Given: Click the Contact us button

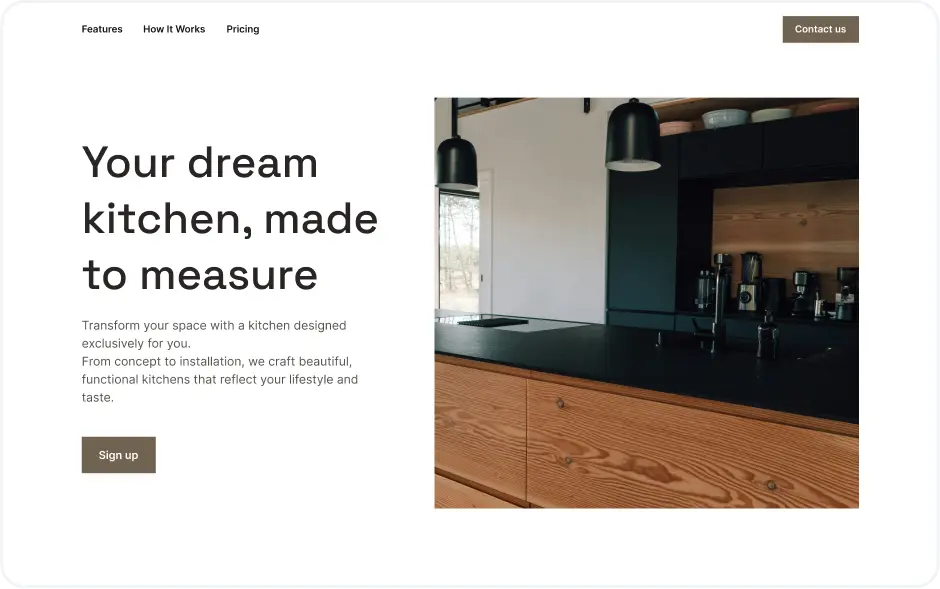Looking at the screenshot, I should pos(820,29).
